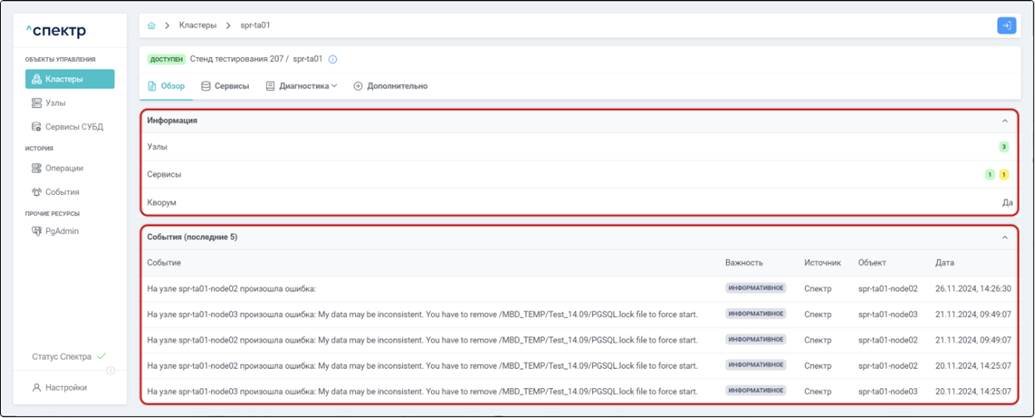Click Кластеры in the breadcrumb
The width and height of the screenshot is (1035, 418).
coord(198,25)
